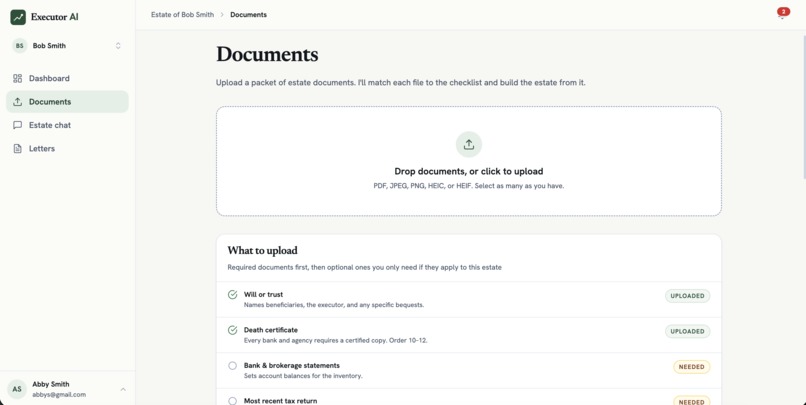
Task: Click 'Sets account balances for the inventory' text
Action: click(303, 376)
